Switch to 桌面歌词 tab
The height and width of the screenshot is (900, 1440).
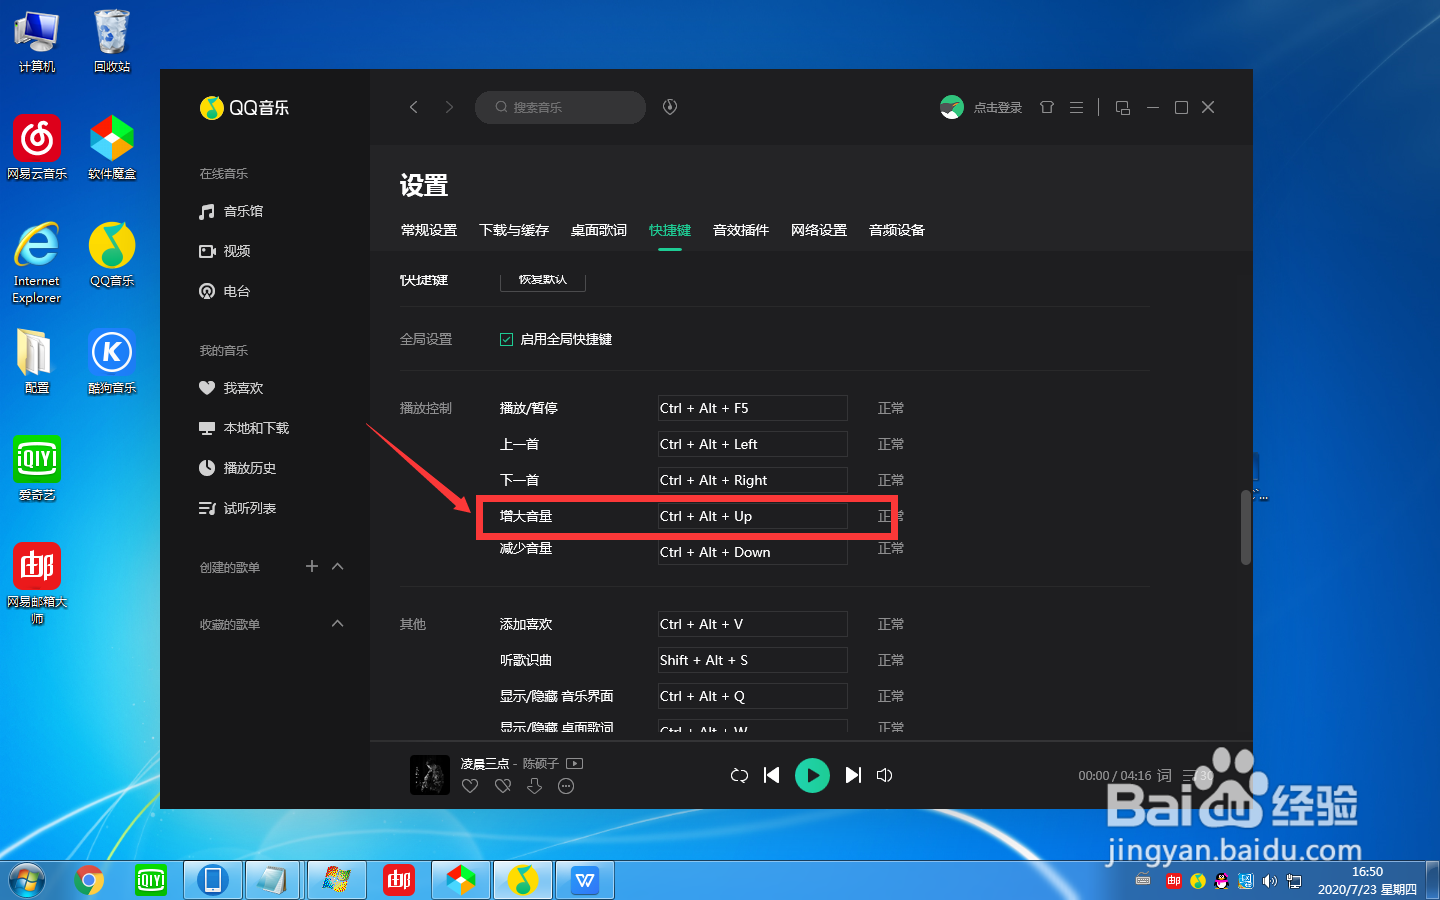point(599,230)
